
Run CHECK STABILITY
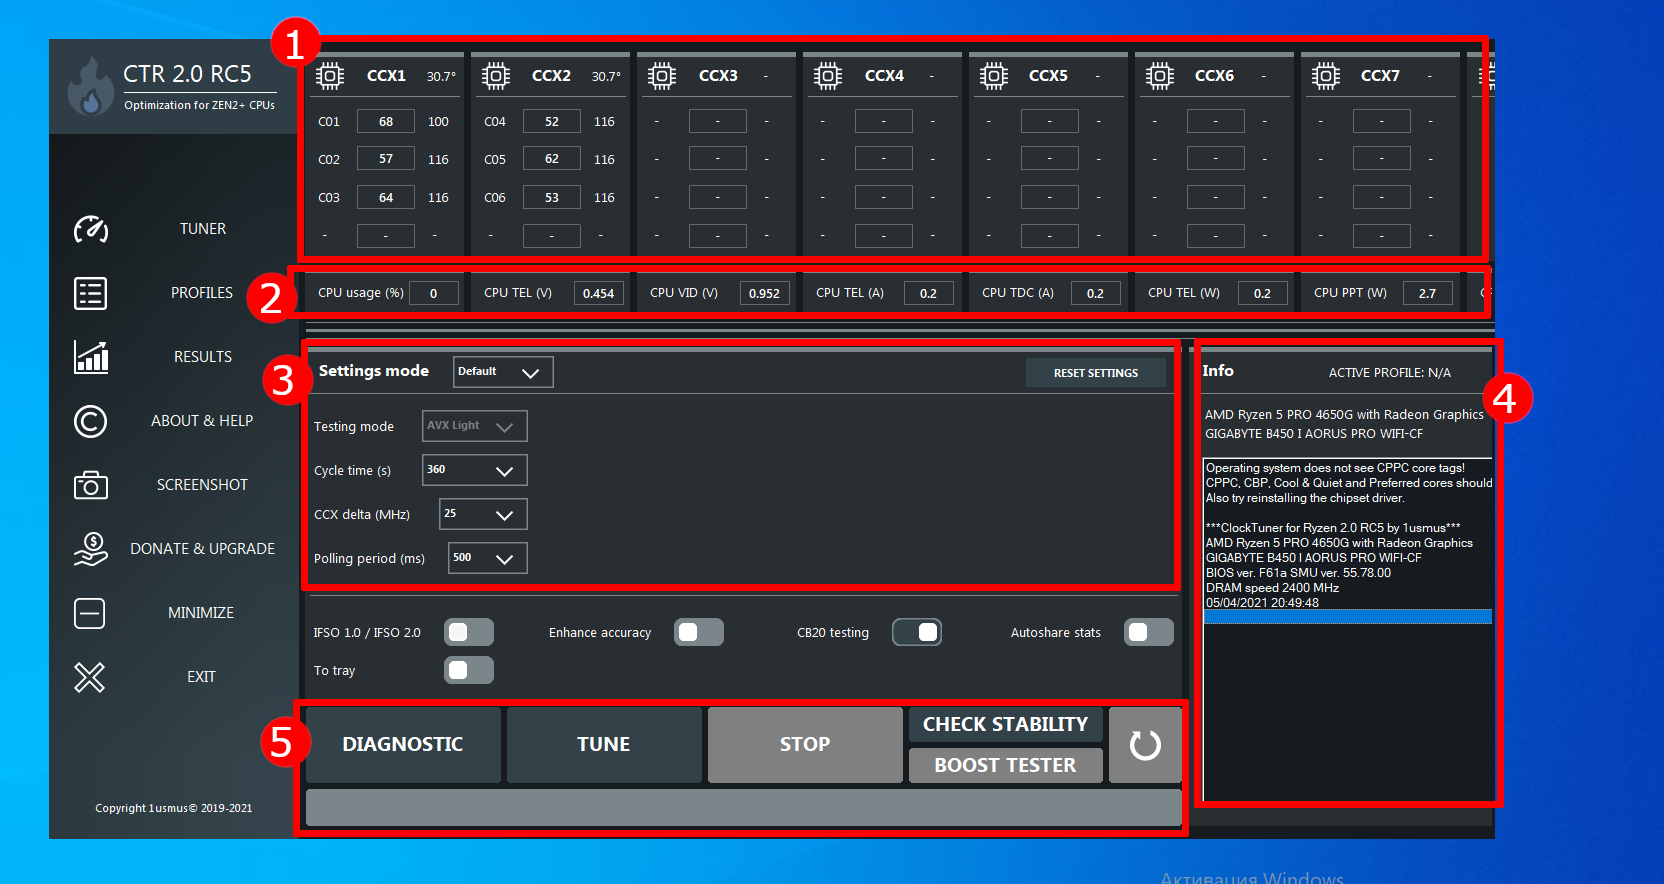tap(1006, 725)
